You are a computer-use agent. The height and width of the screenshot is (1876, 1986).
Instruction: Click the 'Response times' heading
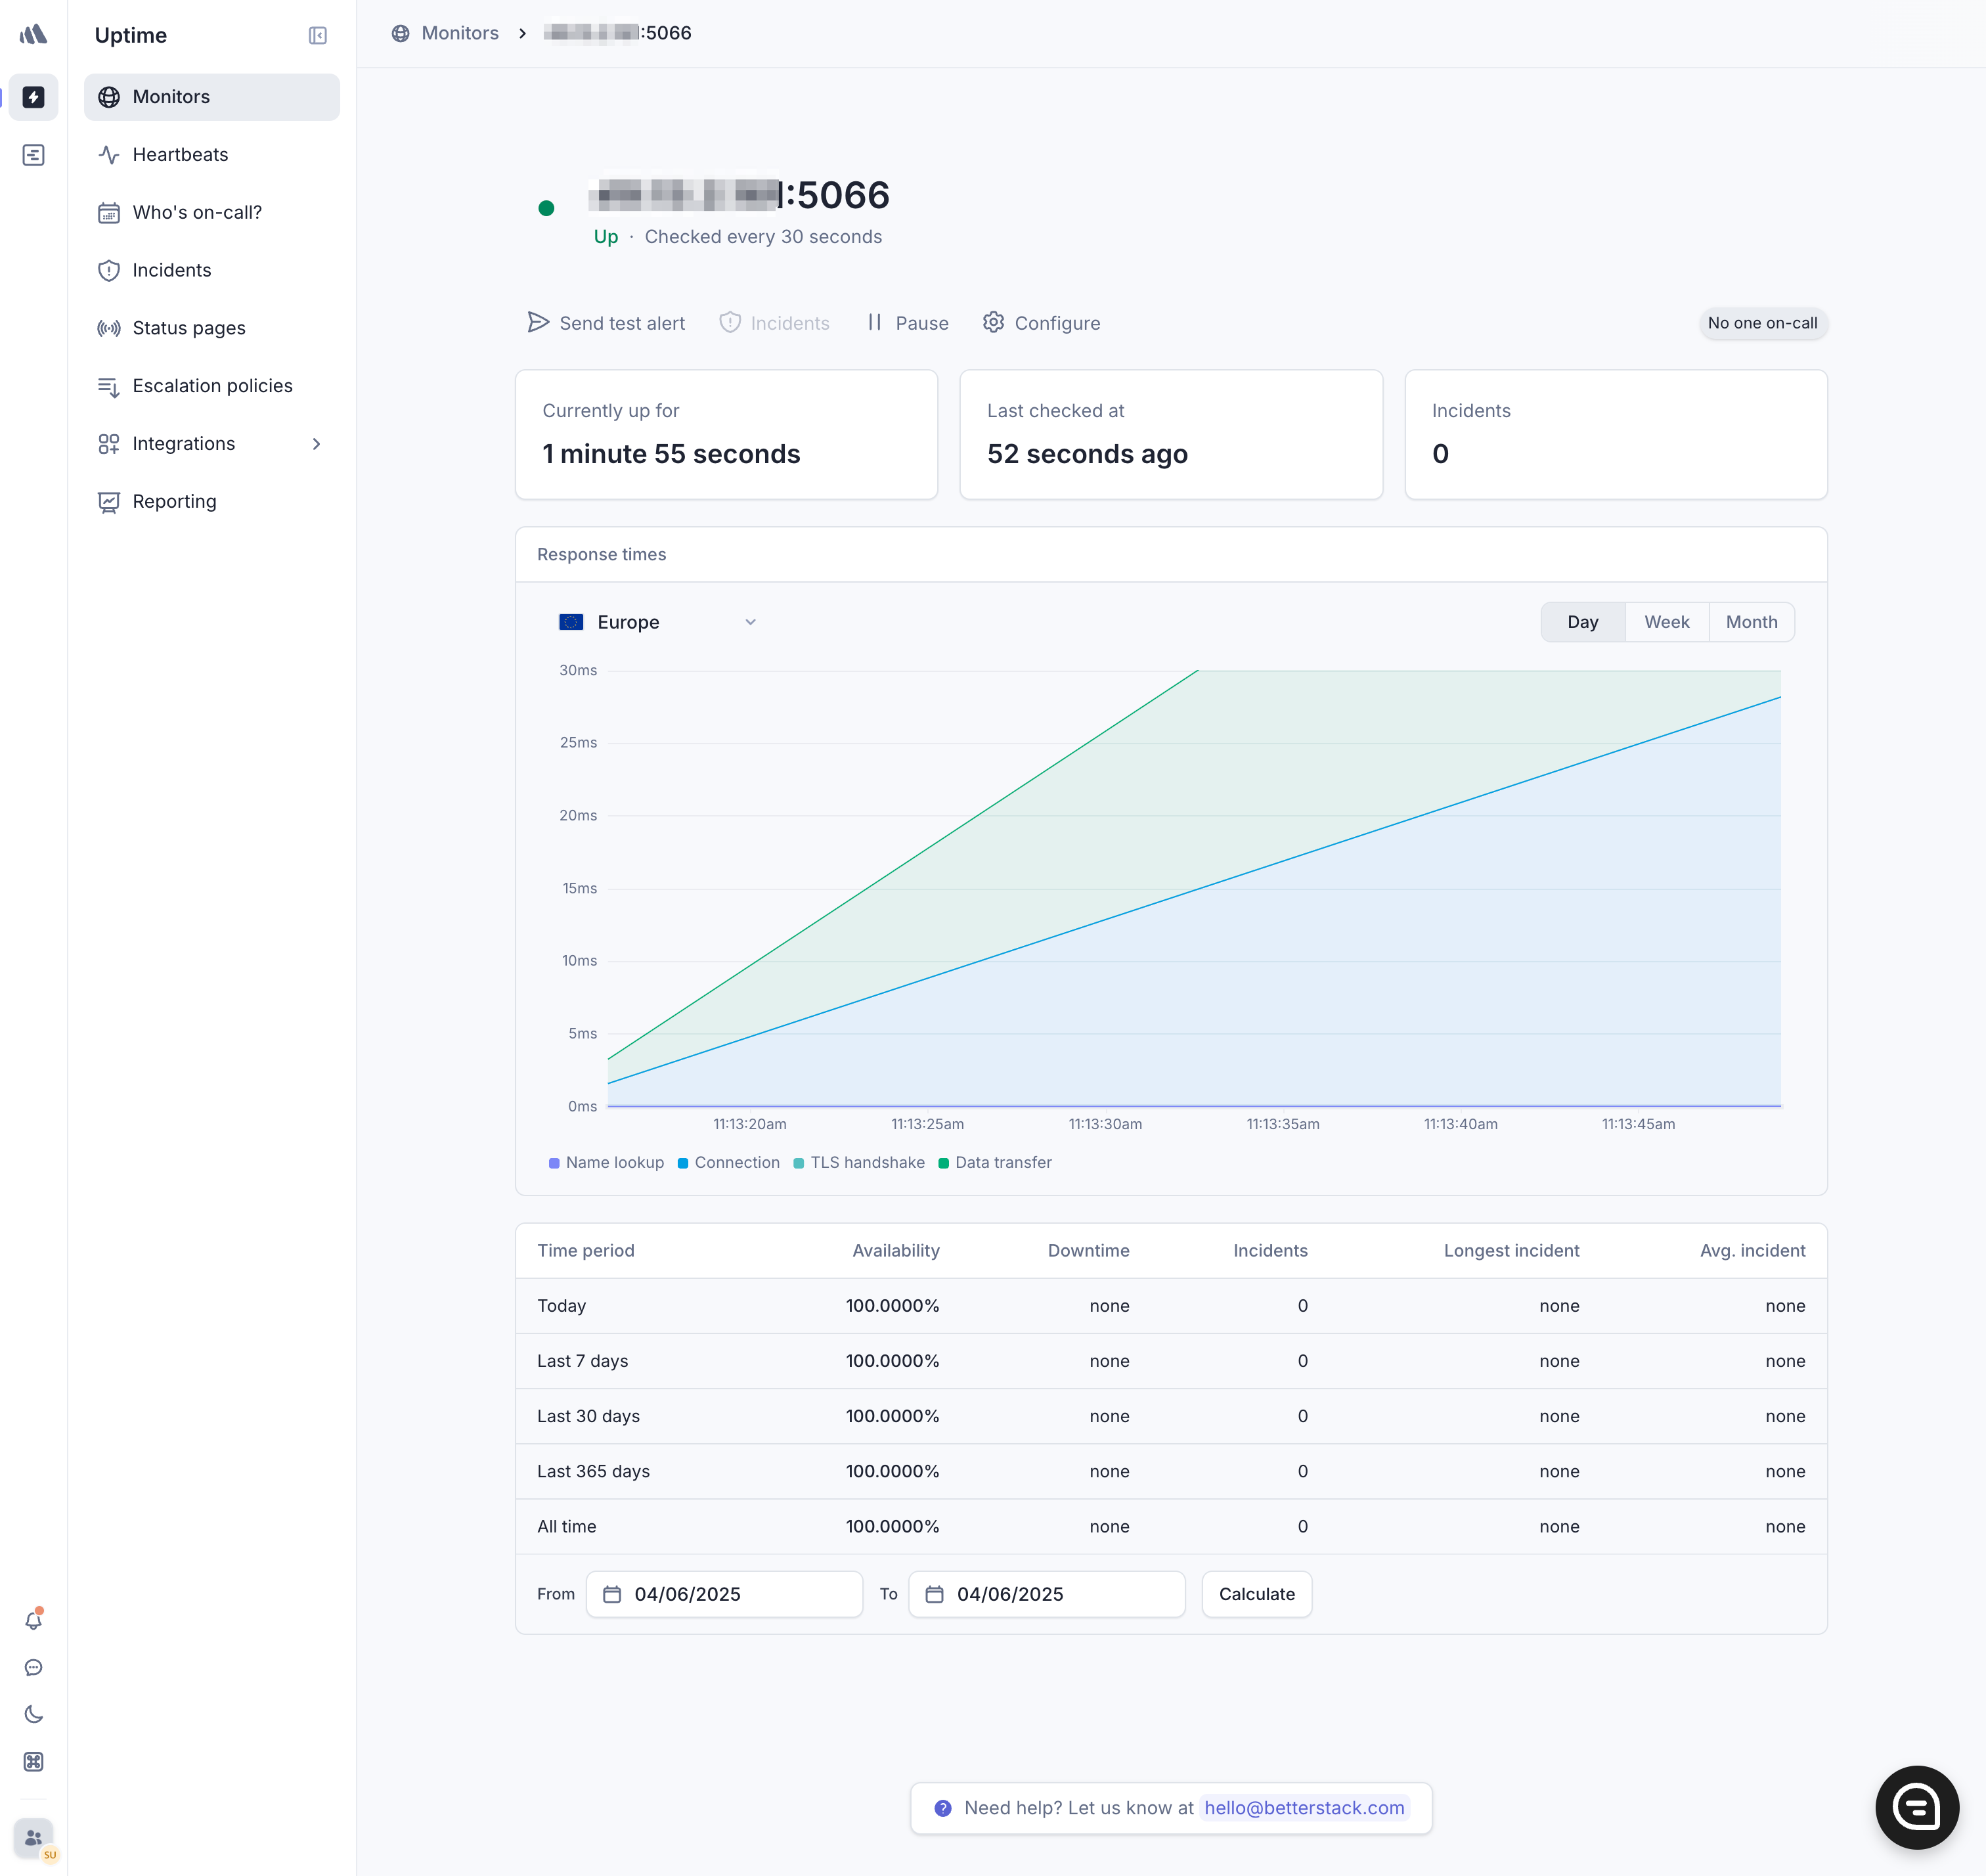click(x=602, y=554)
